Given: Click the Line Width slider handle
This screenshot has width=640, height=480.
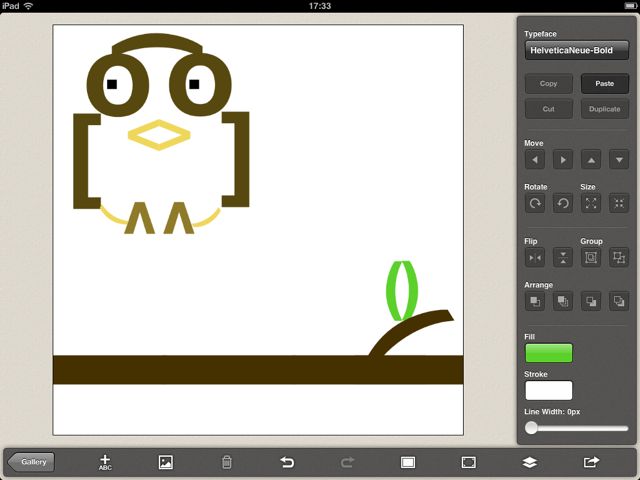Looking at the screenshot, I should click(531, 428).
